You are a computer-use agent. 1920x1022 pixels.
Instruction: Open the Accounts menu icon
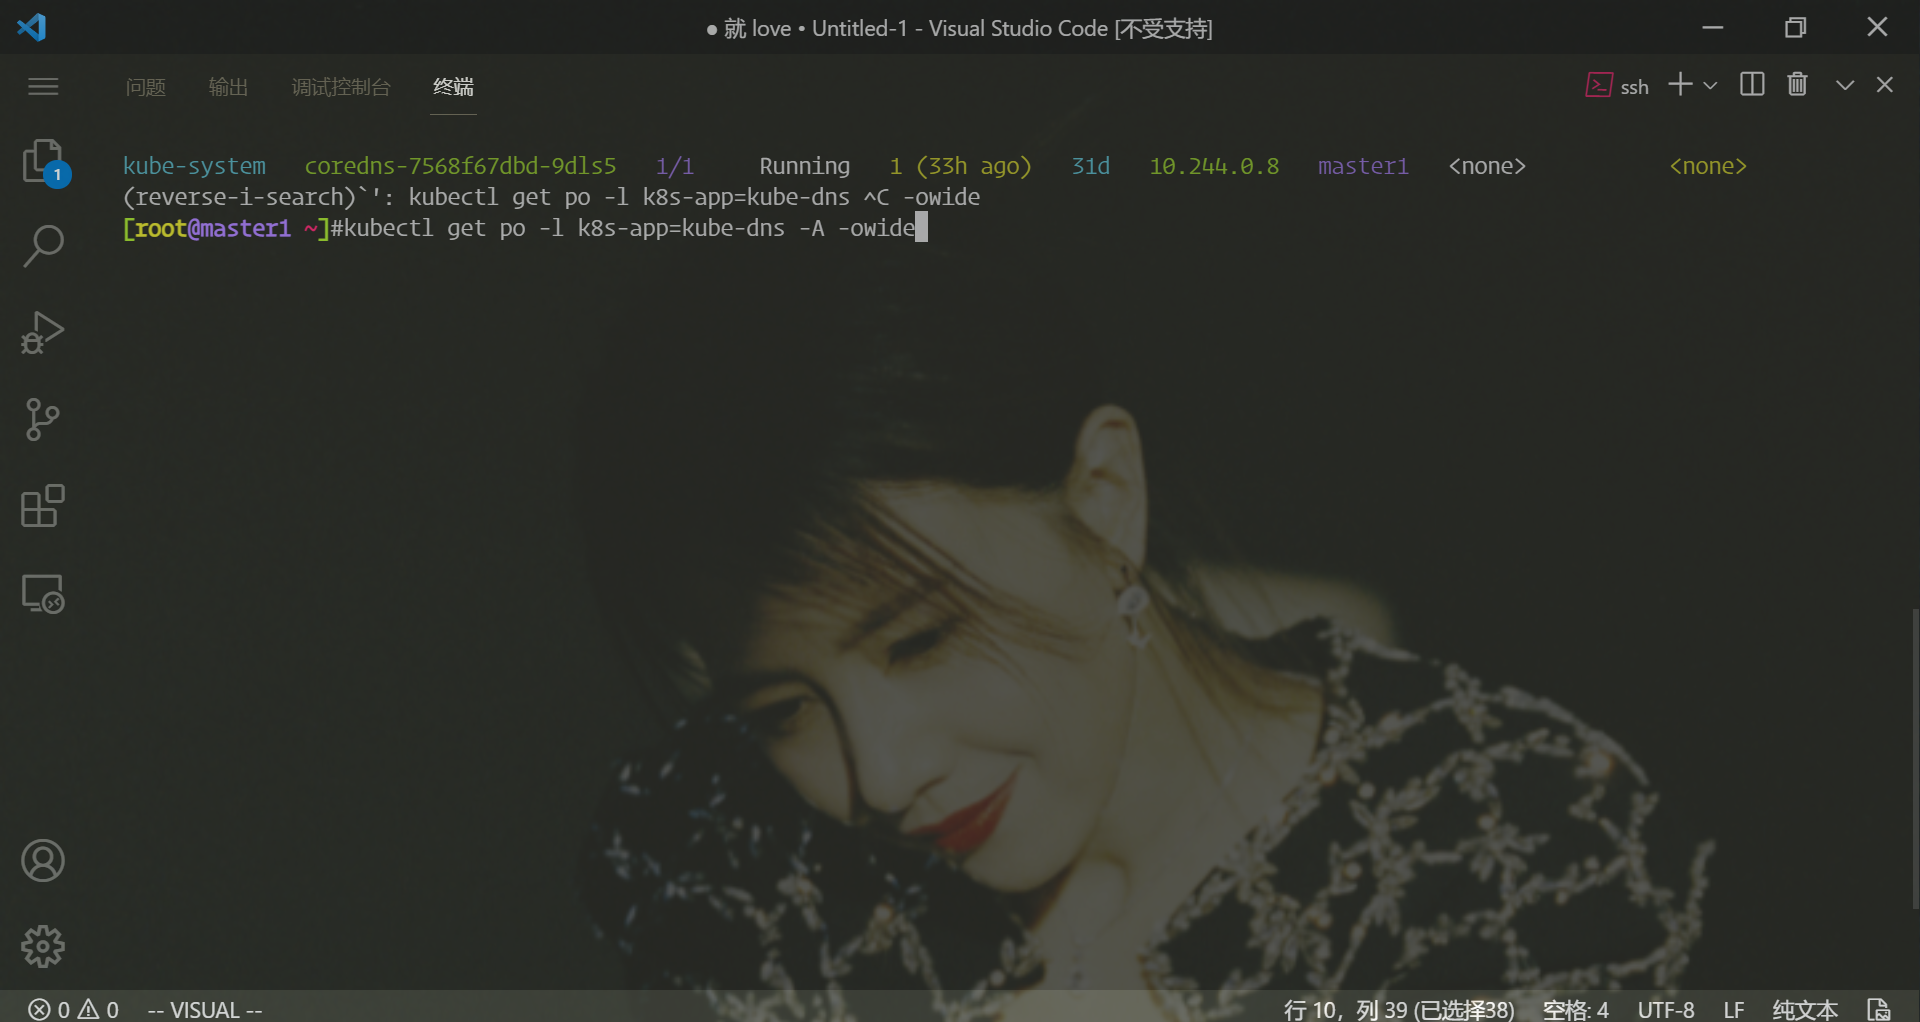click(43, 861)
